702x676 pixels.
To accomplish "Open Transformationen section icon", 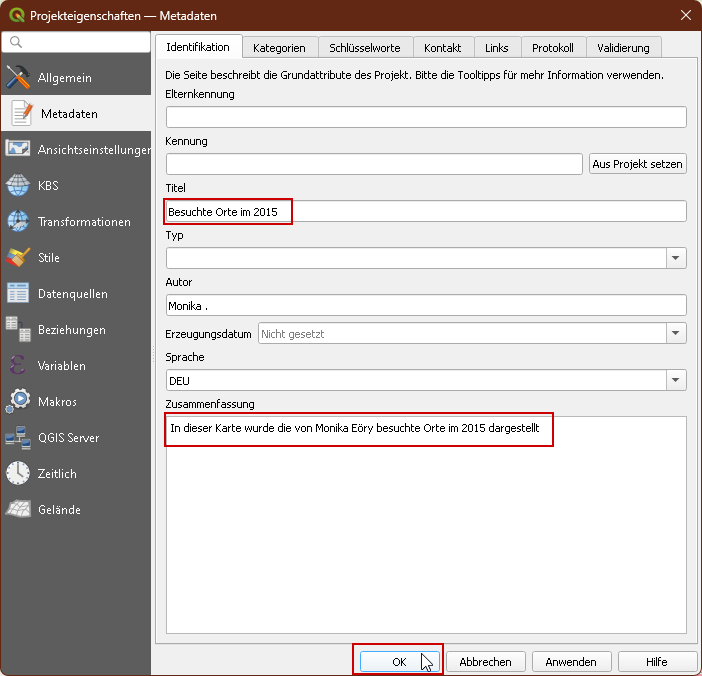I will (18, 221).
